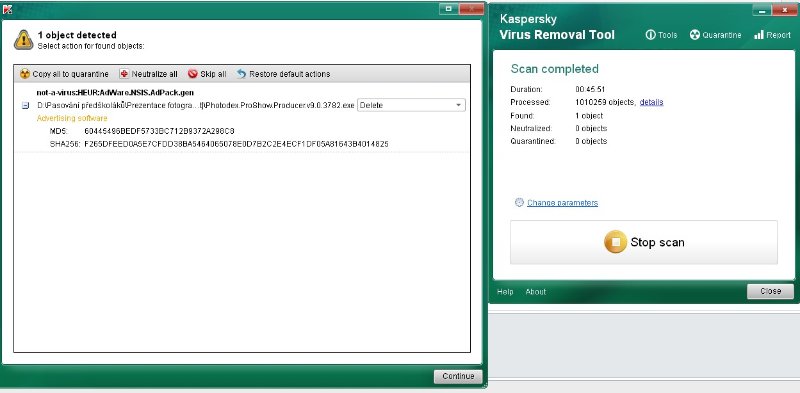Click the Close button in Kaspersky window
Image resolution: width=800 pixels, height=393 pixels.
(x=770, y=291)
